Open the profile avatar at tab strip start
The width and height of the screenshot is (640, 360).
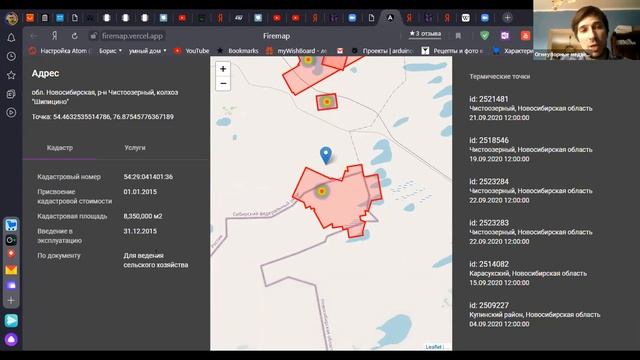click(x=11, y=18)
